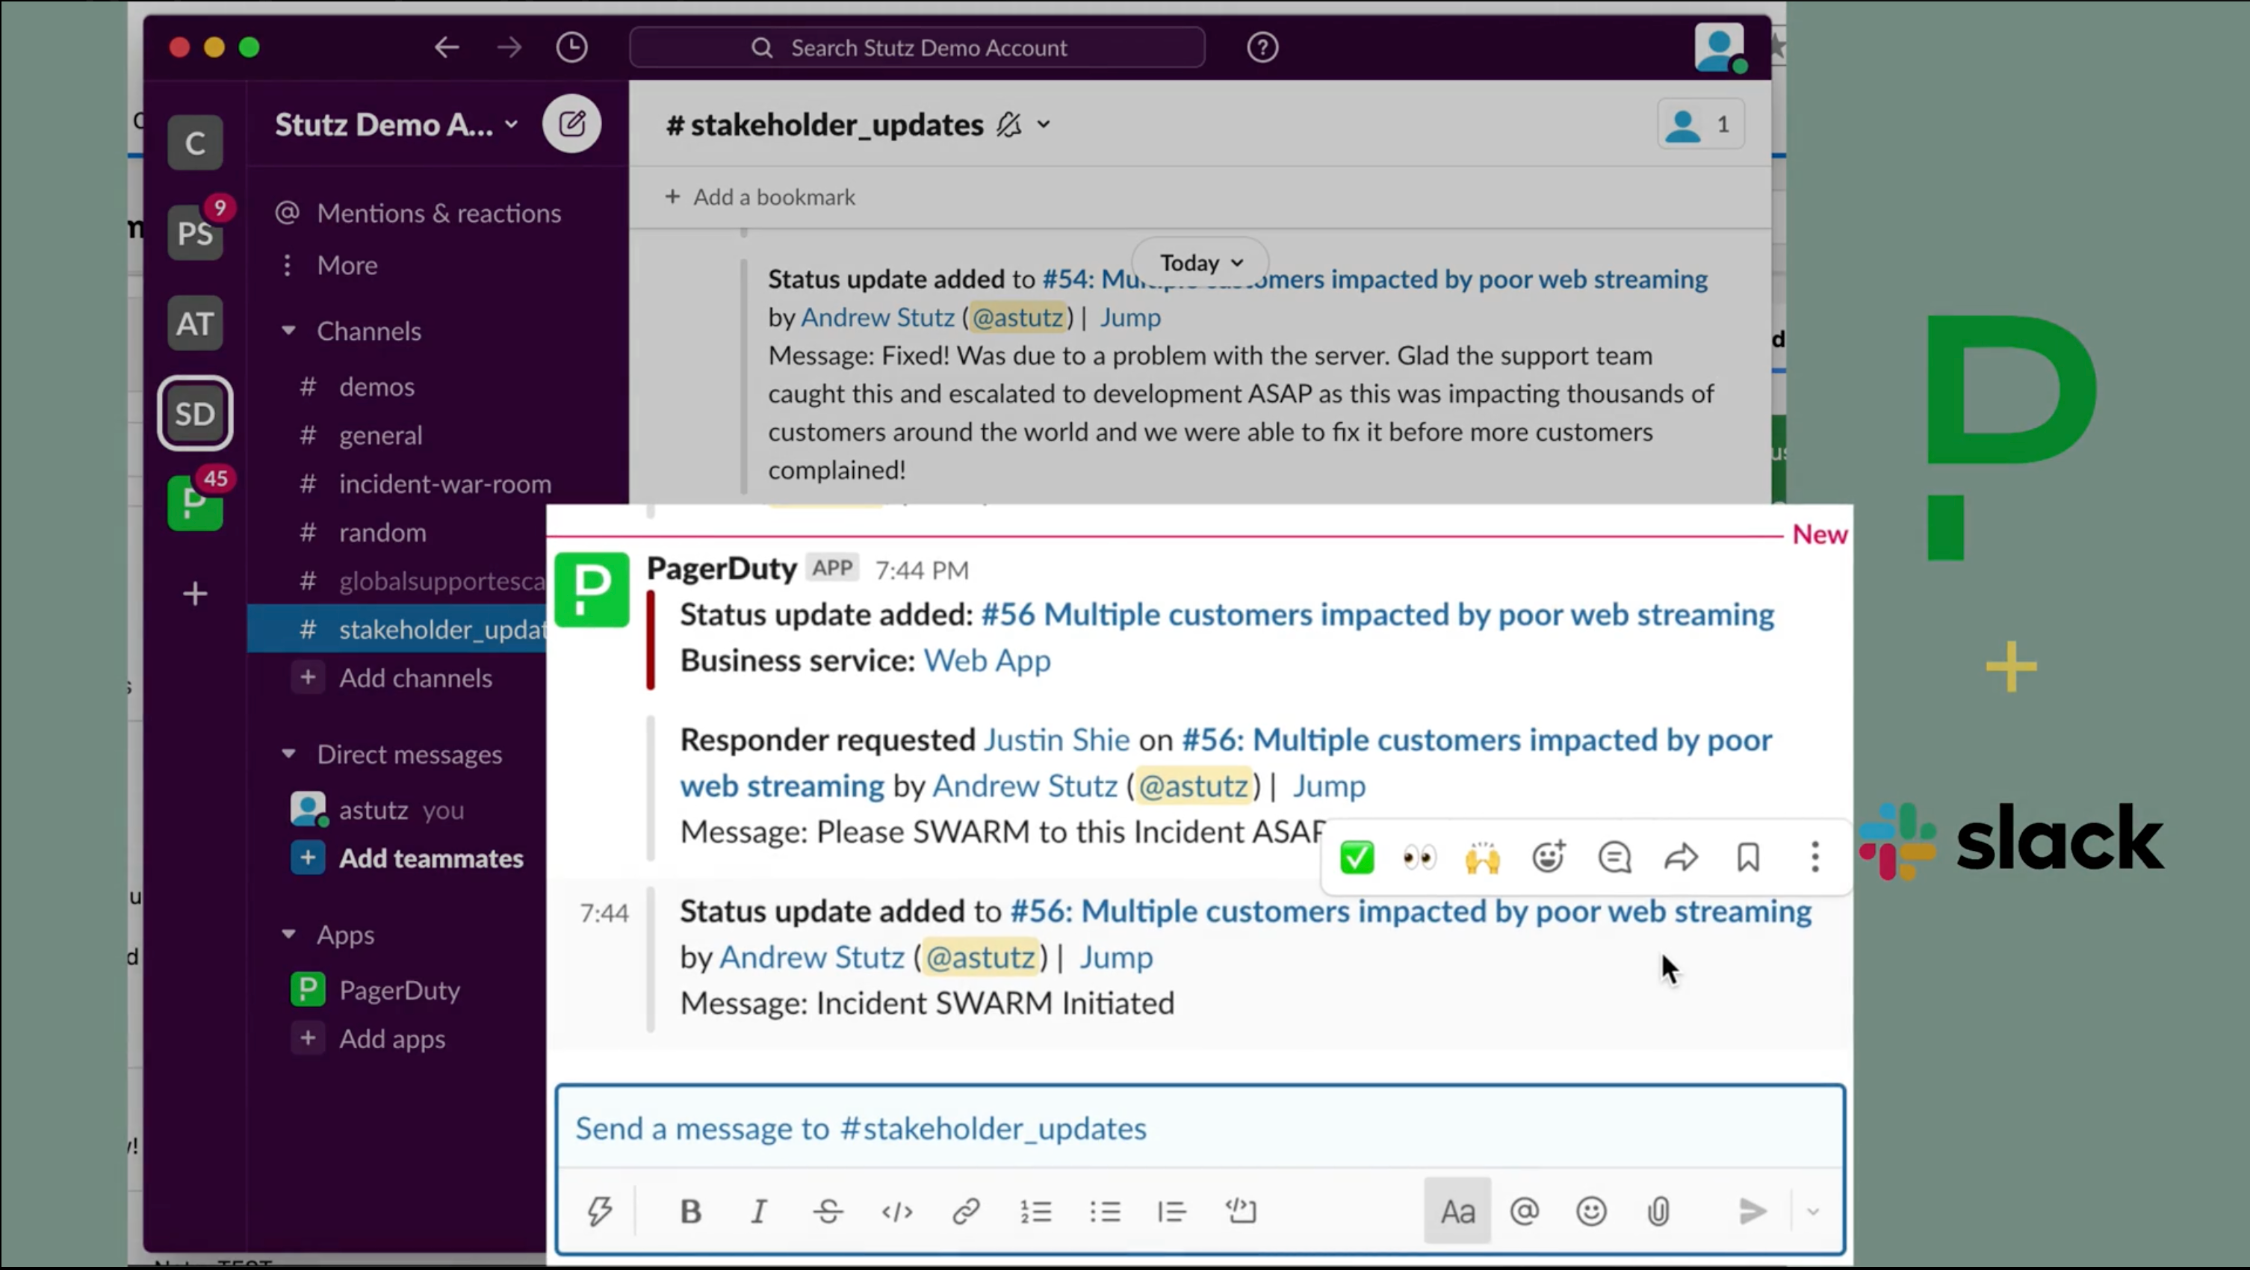React with the eyes emoji
The height and width of the screenshot is (1270, 2250).
click(x=1419, y=857)
